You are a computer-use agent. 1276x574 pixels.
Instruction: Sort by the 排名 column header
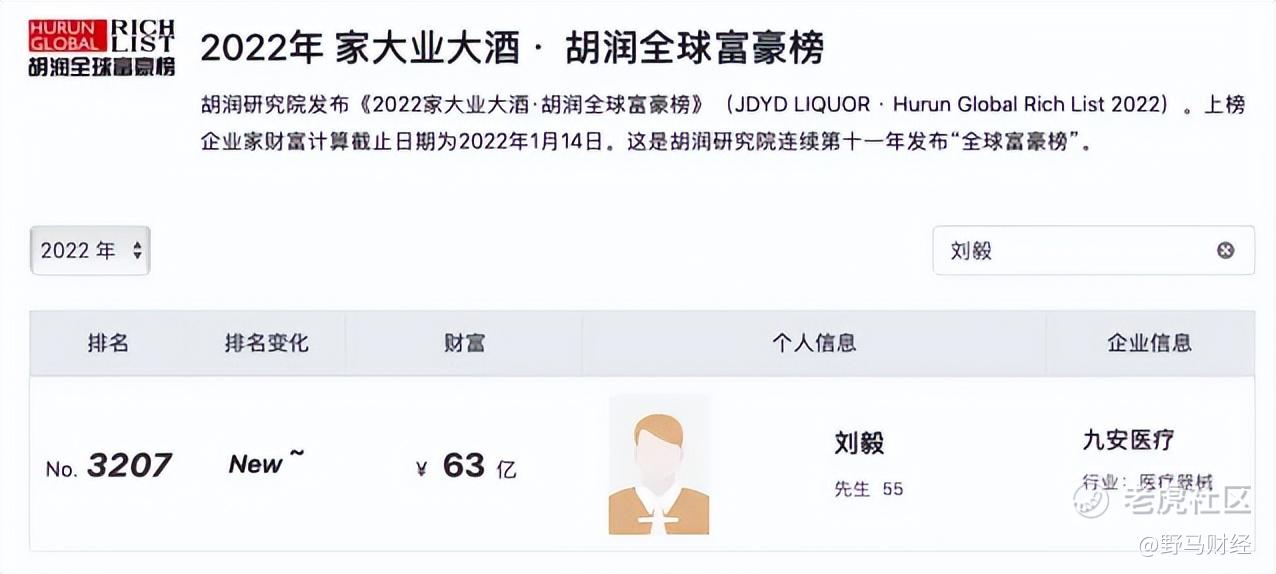pos(108,343)
